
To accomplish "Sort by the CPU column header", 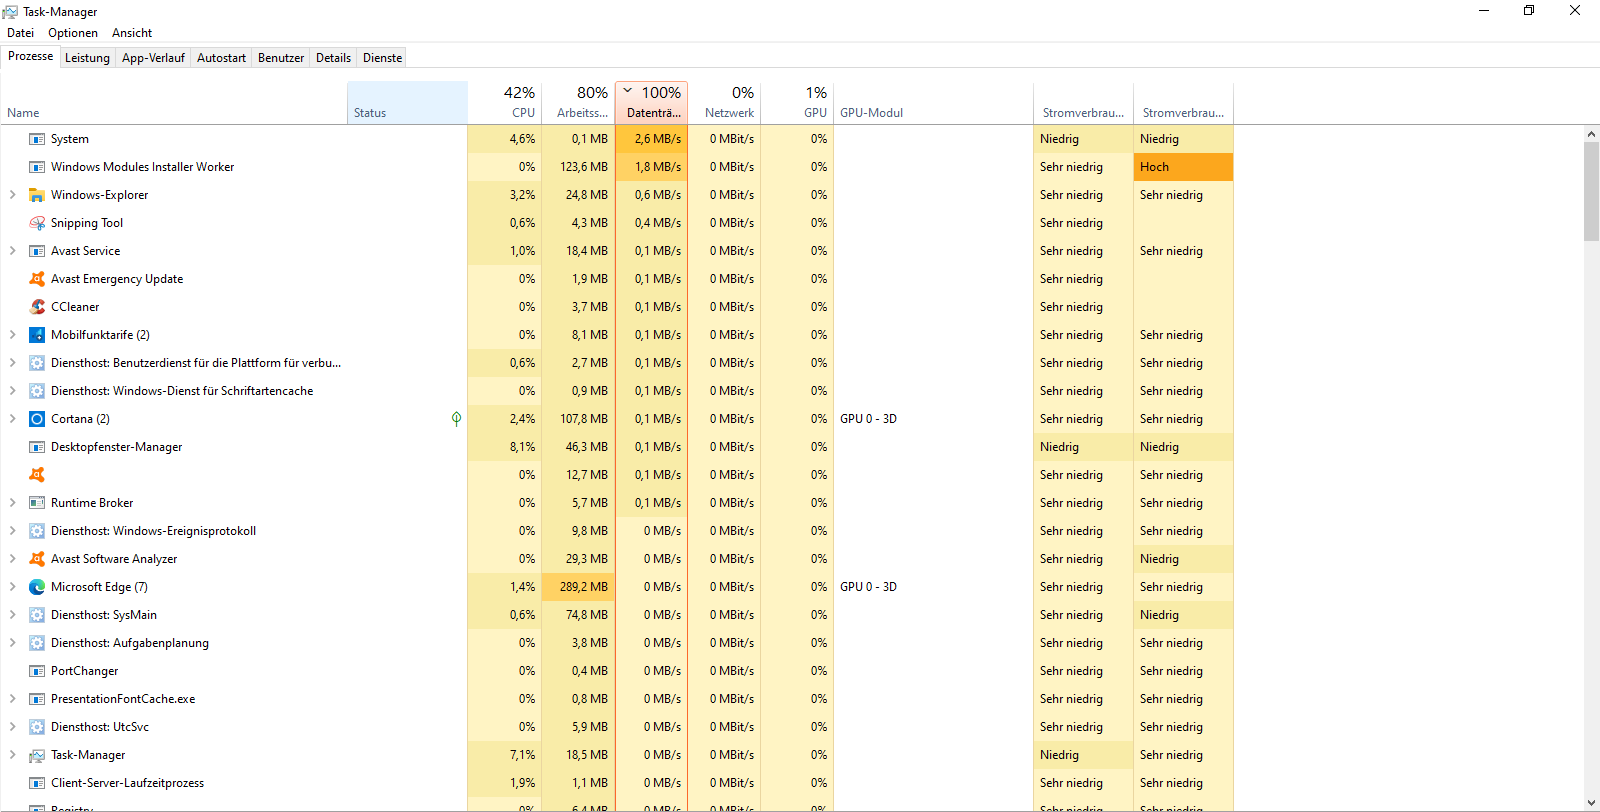I will coord(504,103).
